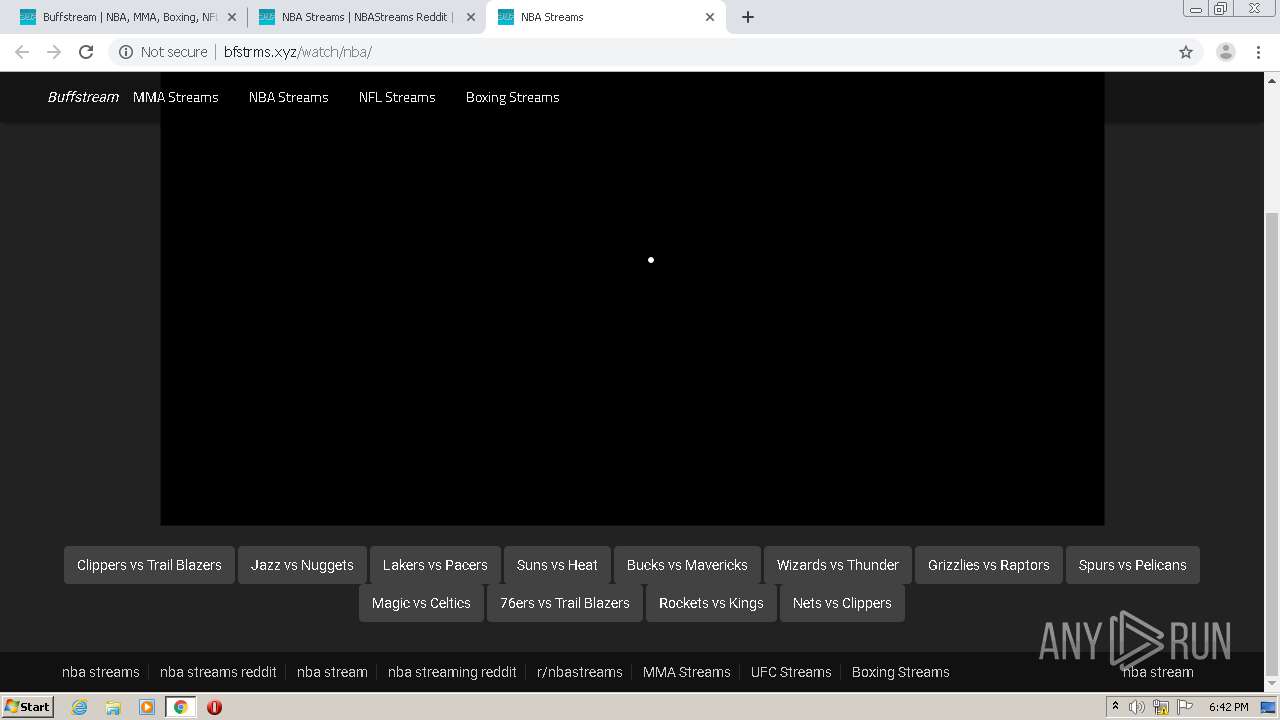Click the network tray icon

(x=1161, y=707)
